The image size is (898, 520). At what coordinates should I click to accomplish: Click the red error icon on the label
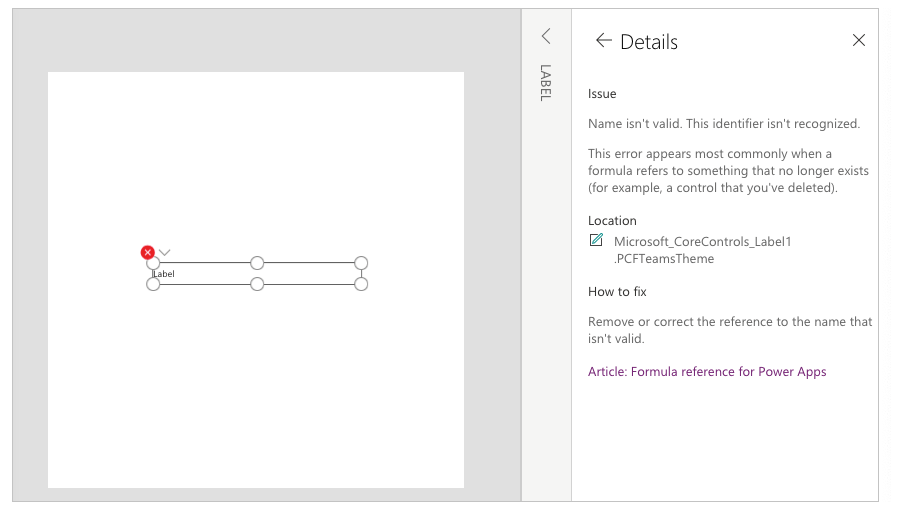148,252
